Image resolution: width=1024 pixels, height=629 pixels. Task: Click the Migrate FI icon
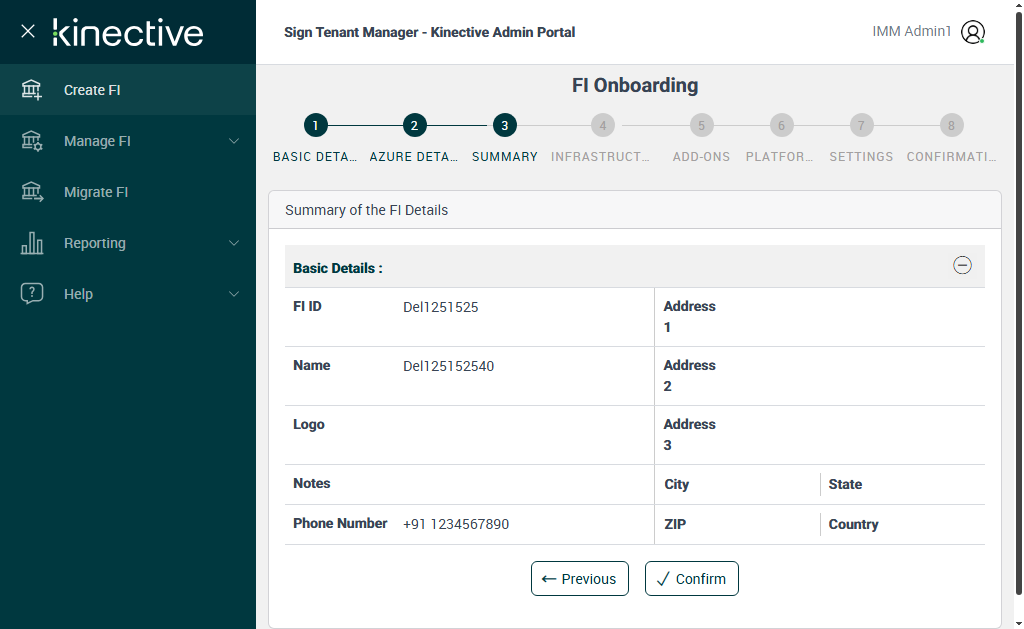coord(32,192)
